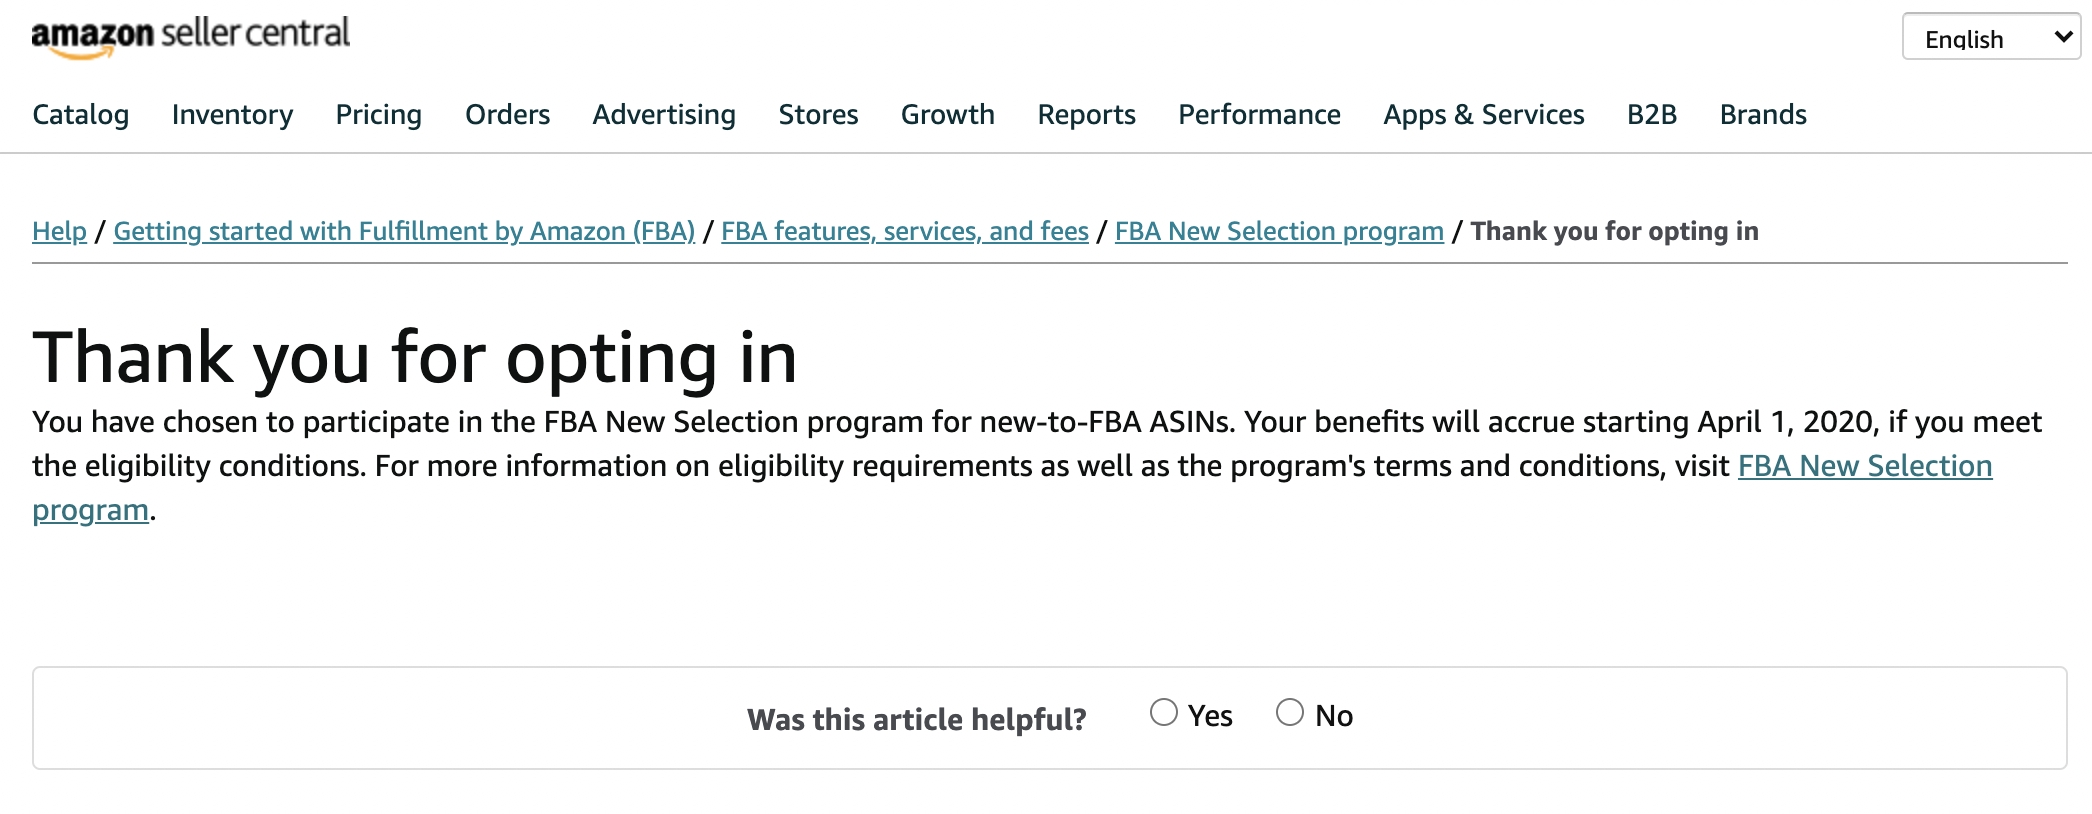Open the Stores menu
2092x814 pixels.
819,115
